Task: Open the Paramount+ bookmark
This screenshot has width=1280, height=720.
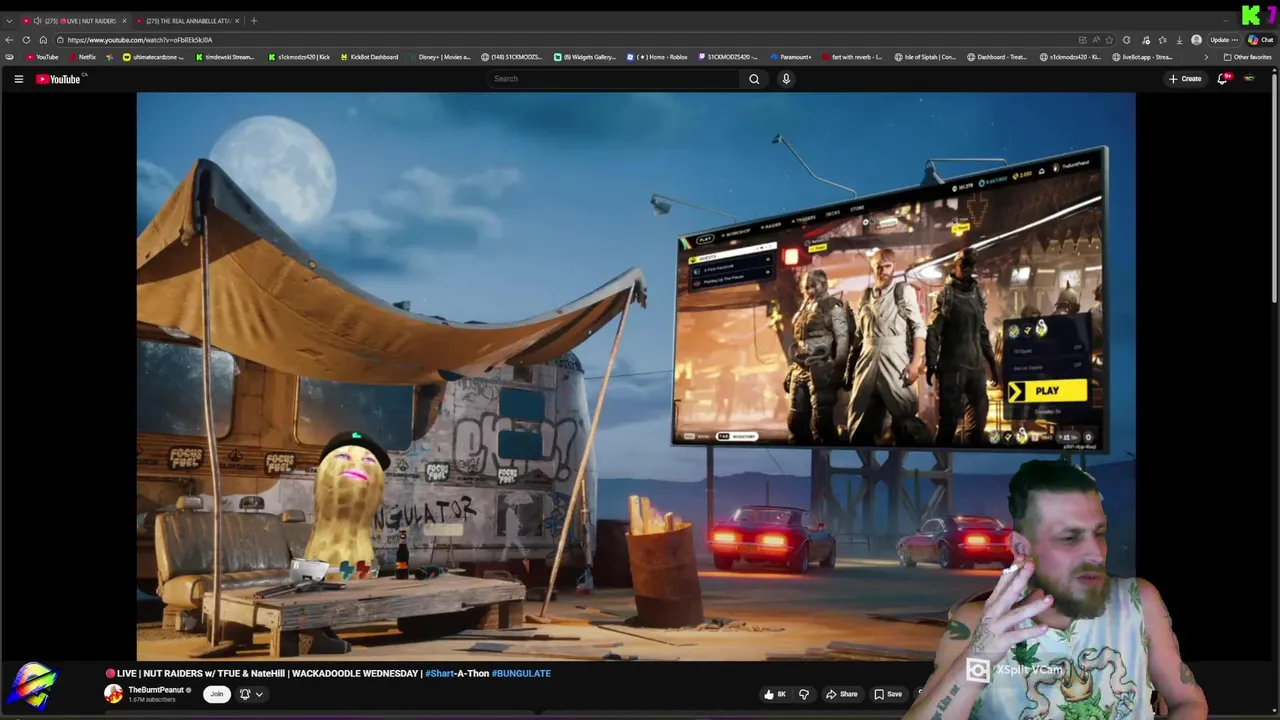Action: pos(790,57)
